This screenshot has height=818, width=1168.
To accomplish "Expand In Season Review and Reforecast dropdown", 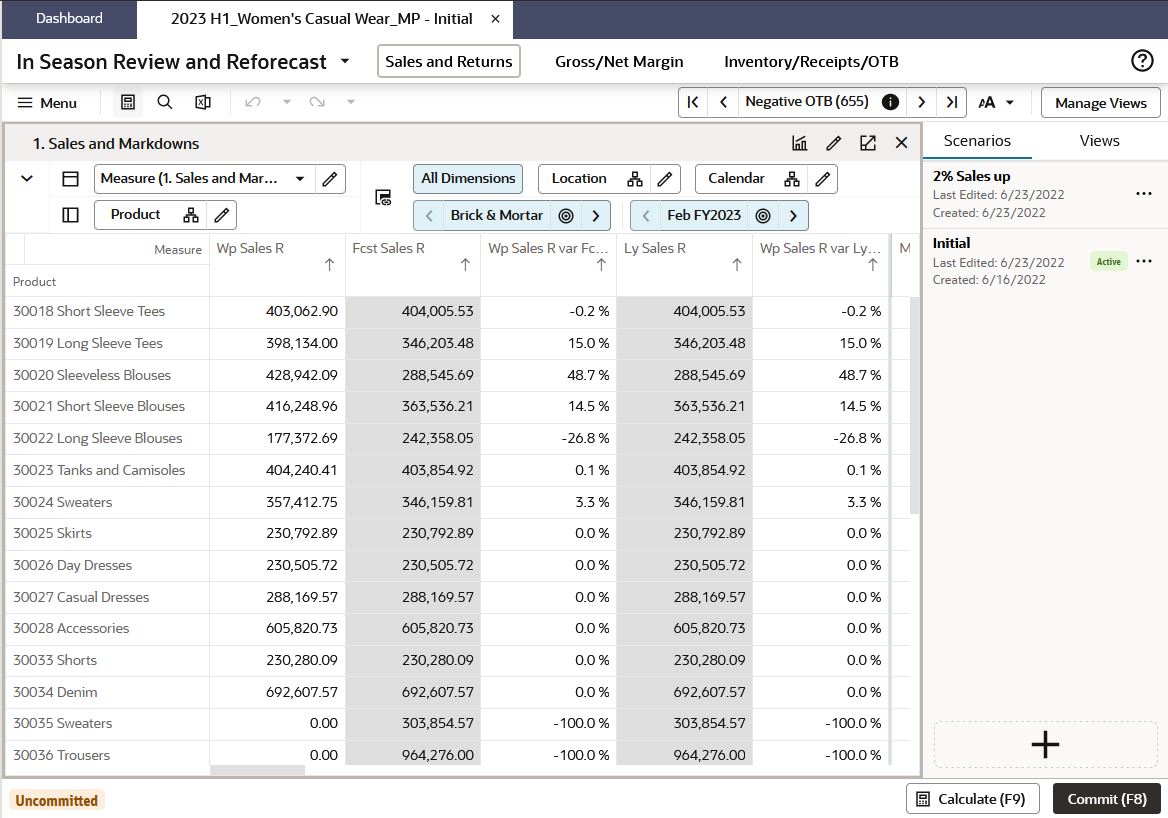I will point(345,61).
